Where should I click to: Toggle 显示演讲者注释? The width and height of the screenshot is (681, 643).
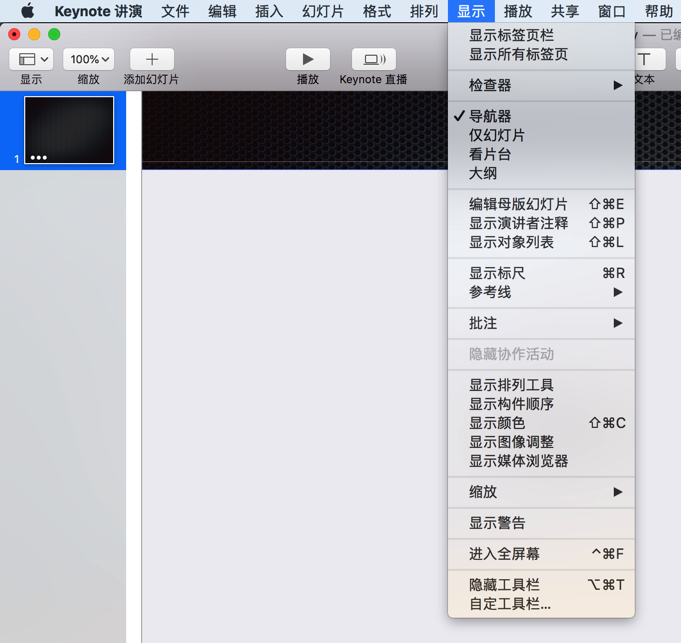click(541, 223)
